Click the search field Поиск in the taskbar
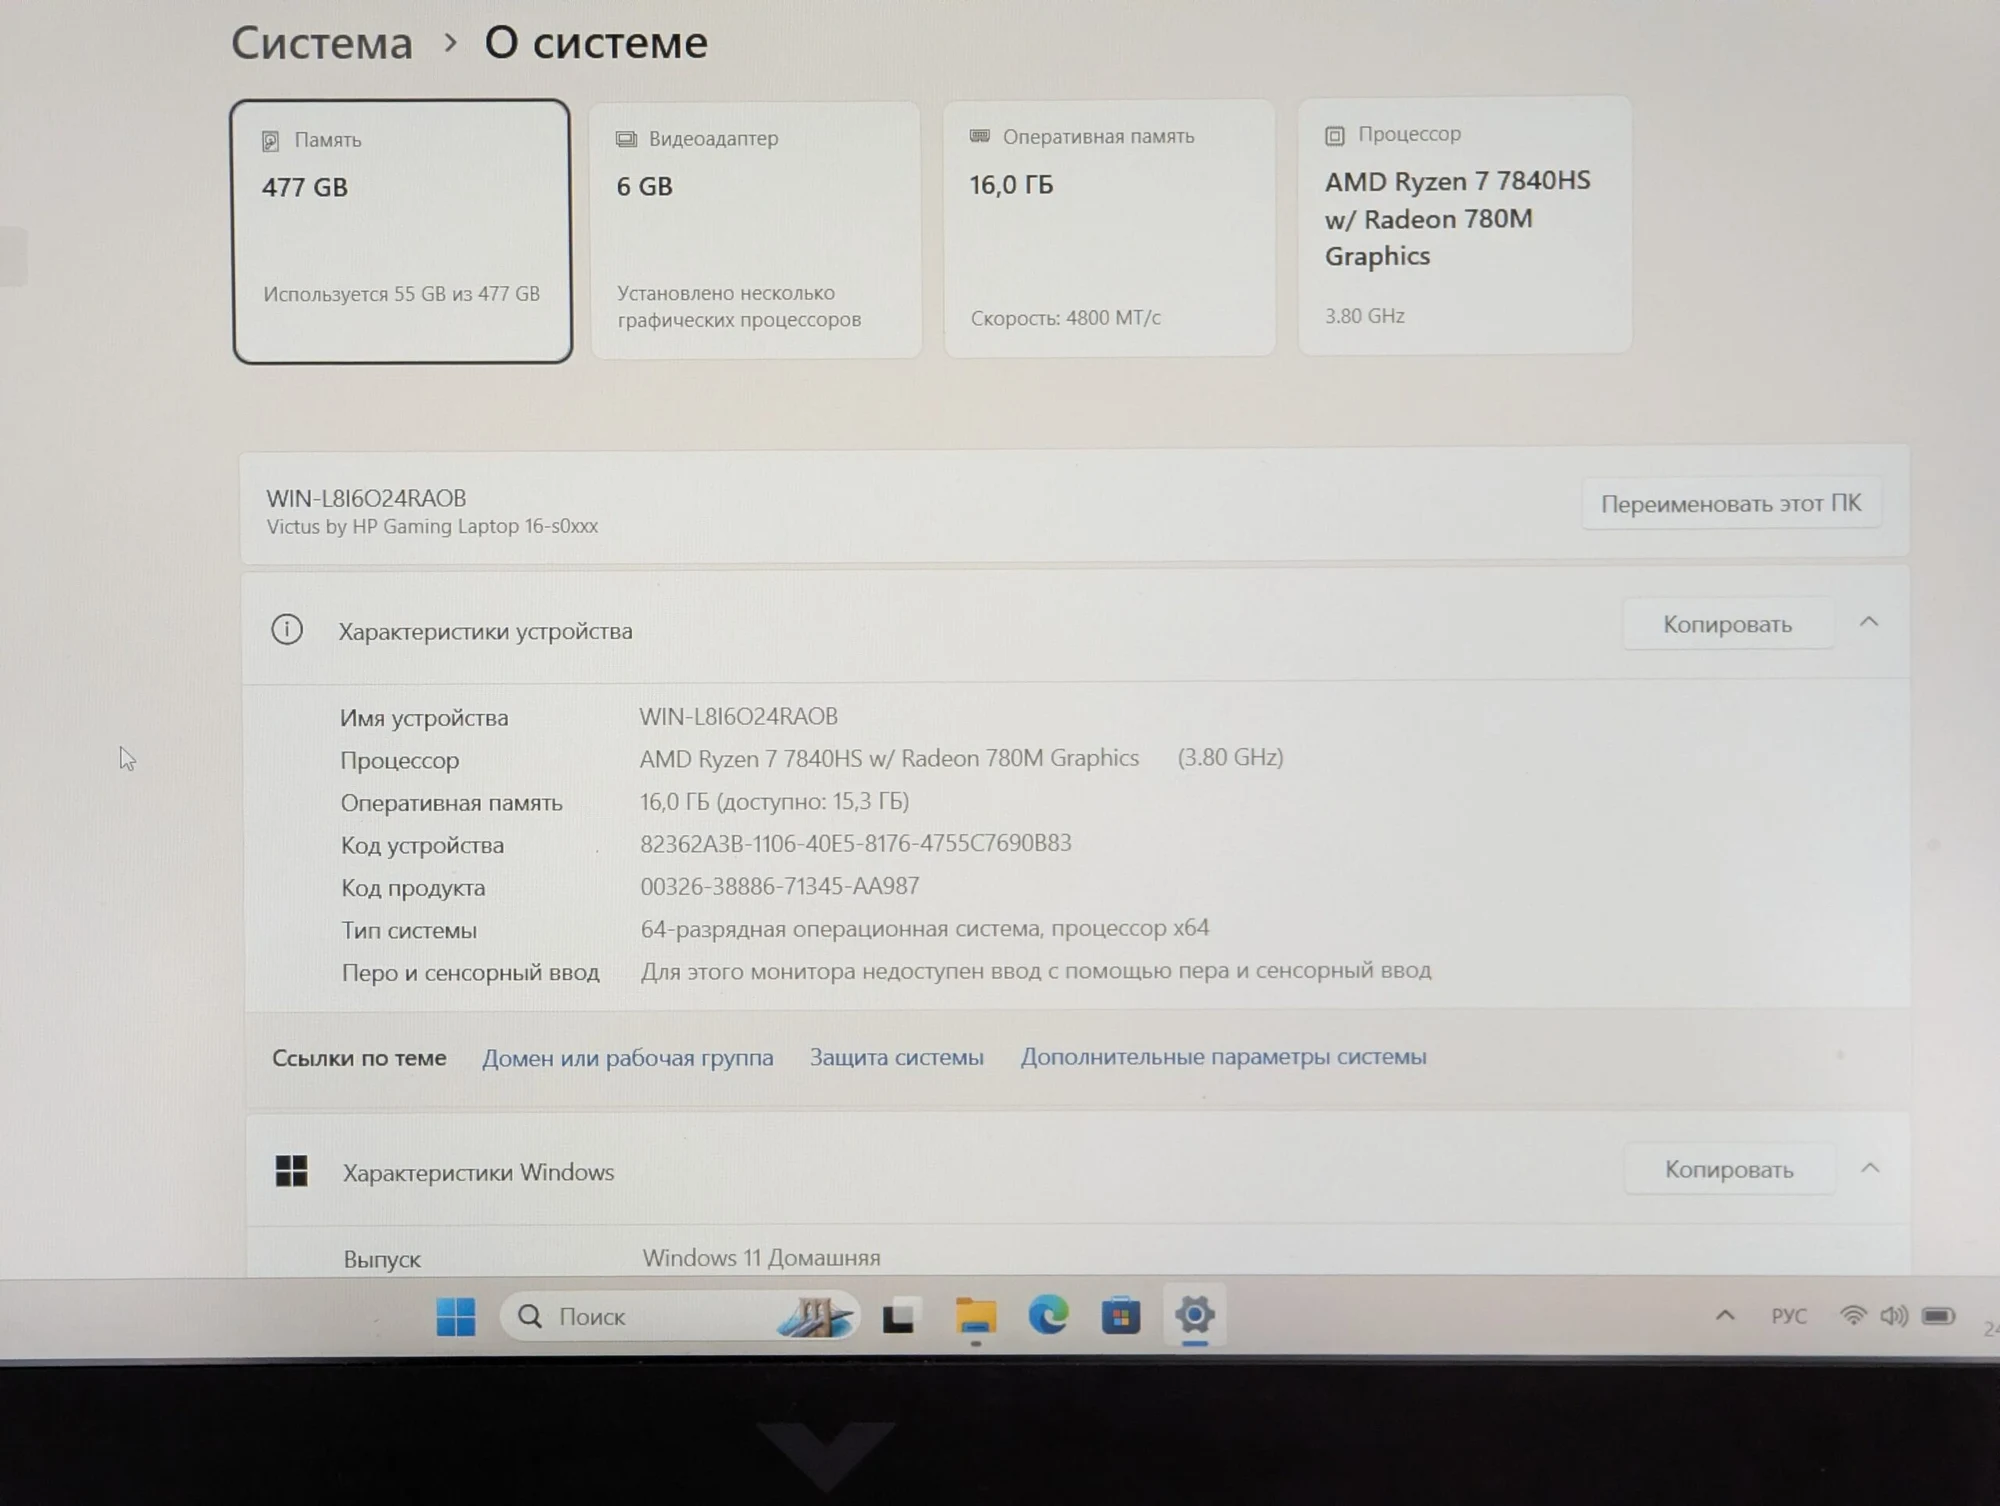The height and width of the screenshot is (1506, 2000). click(680, 1316)
